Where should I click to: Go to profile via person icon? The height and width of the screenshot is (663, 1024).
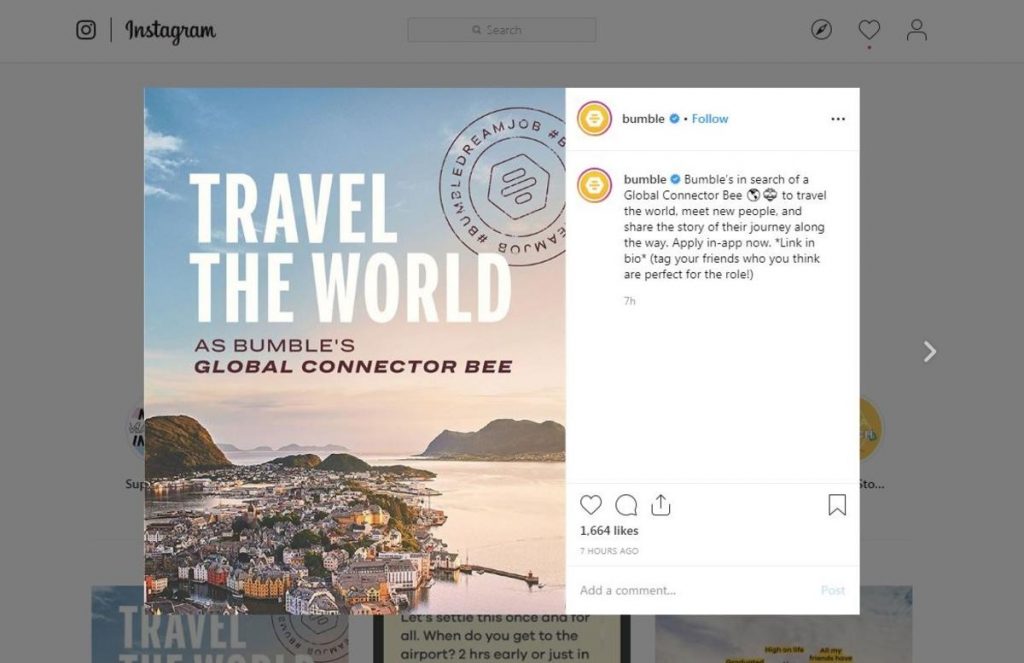point(916,30)
